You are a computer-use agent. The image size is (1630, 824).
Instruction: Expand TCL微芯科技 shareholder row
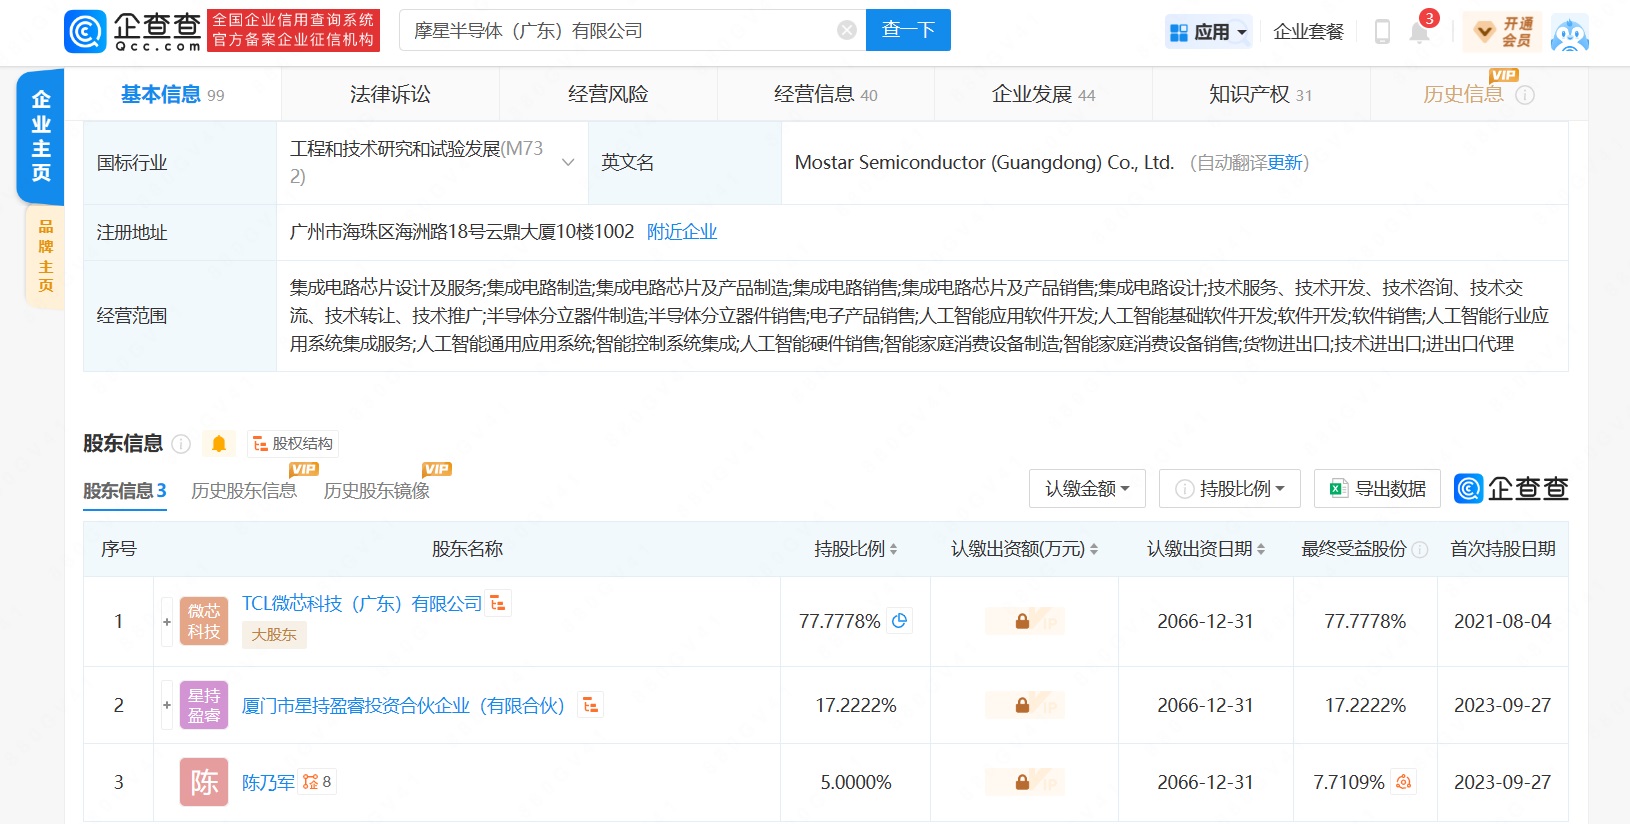167,621
